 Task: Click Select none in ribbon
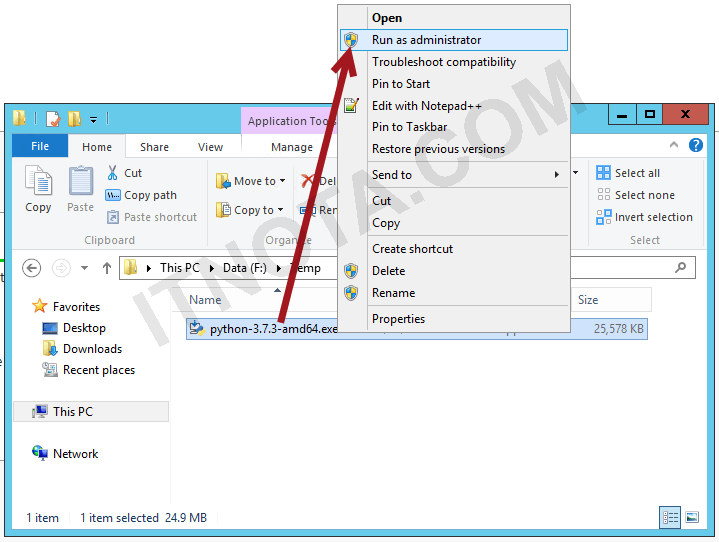pos(636,195)
